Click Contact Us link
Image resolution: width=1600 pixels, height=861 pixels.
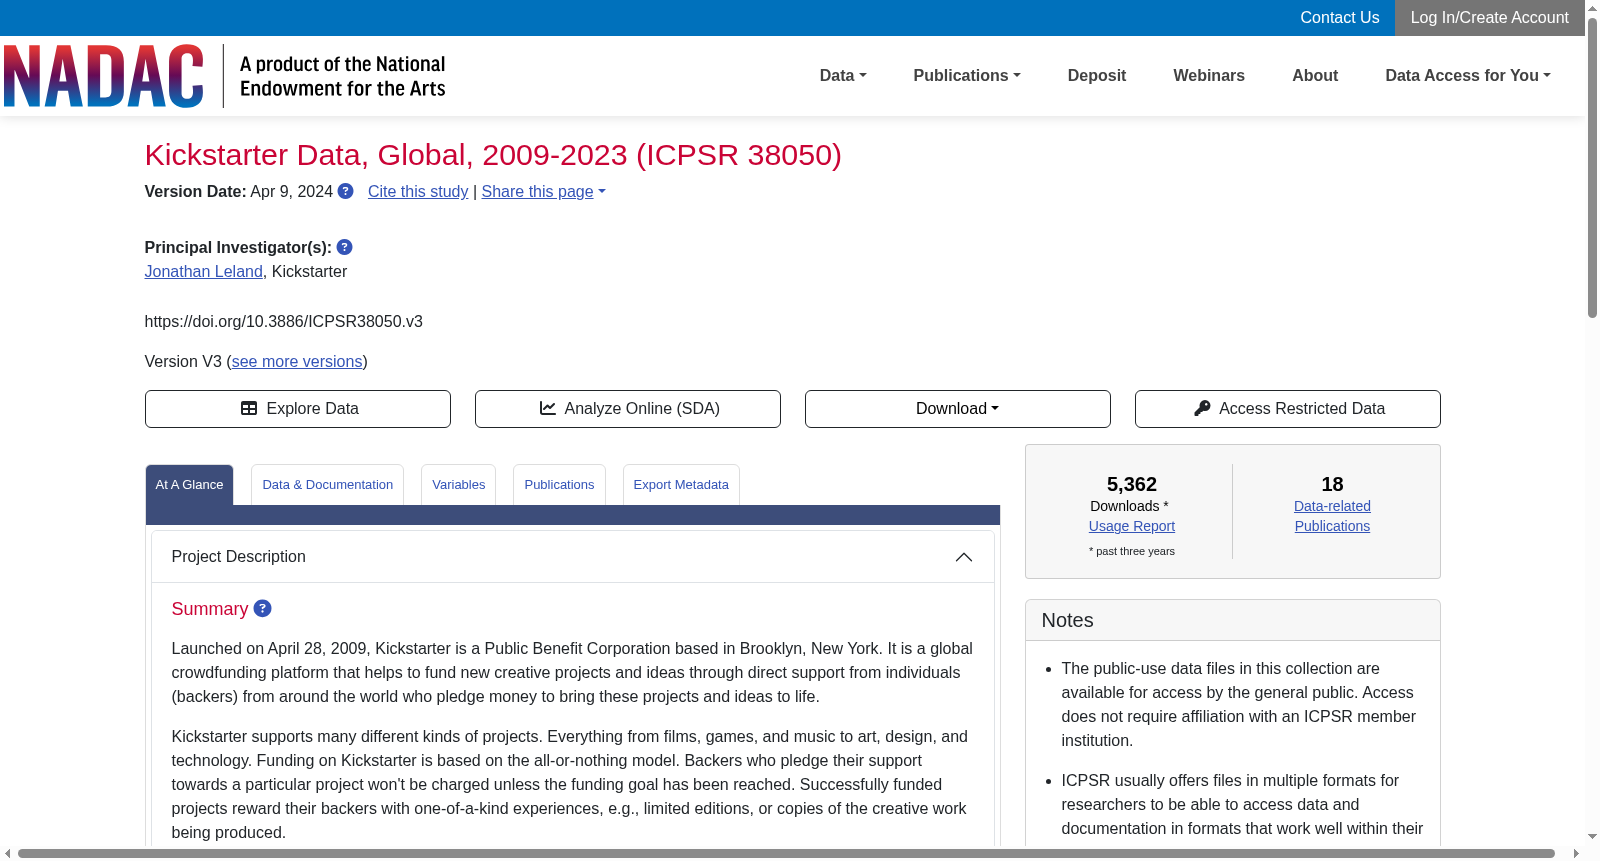pyautogui.click(x=1339, y=18)
